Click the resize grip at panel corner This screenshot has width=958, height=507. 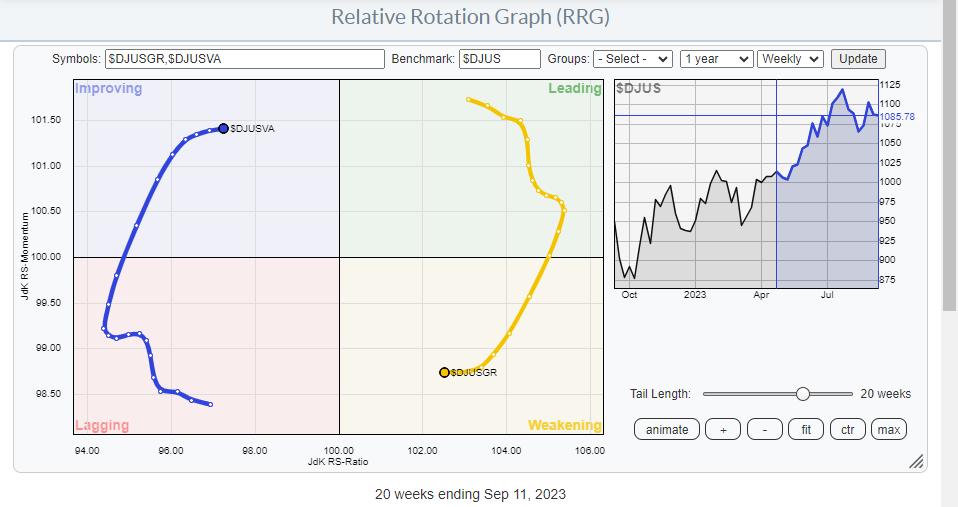point(916,461)
